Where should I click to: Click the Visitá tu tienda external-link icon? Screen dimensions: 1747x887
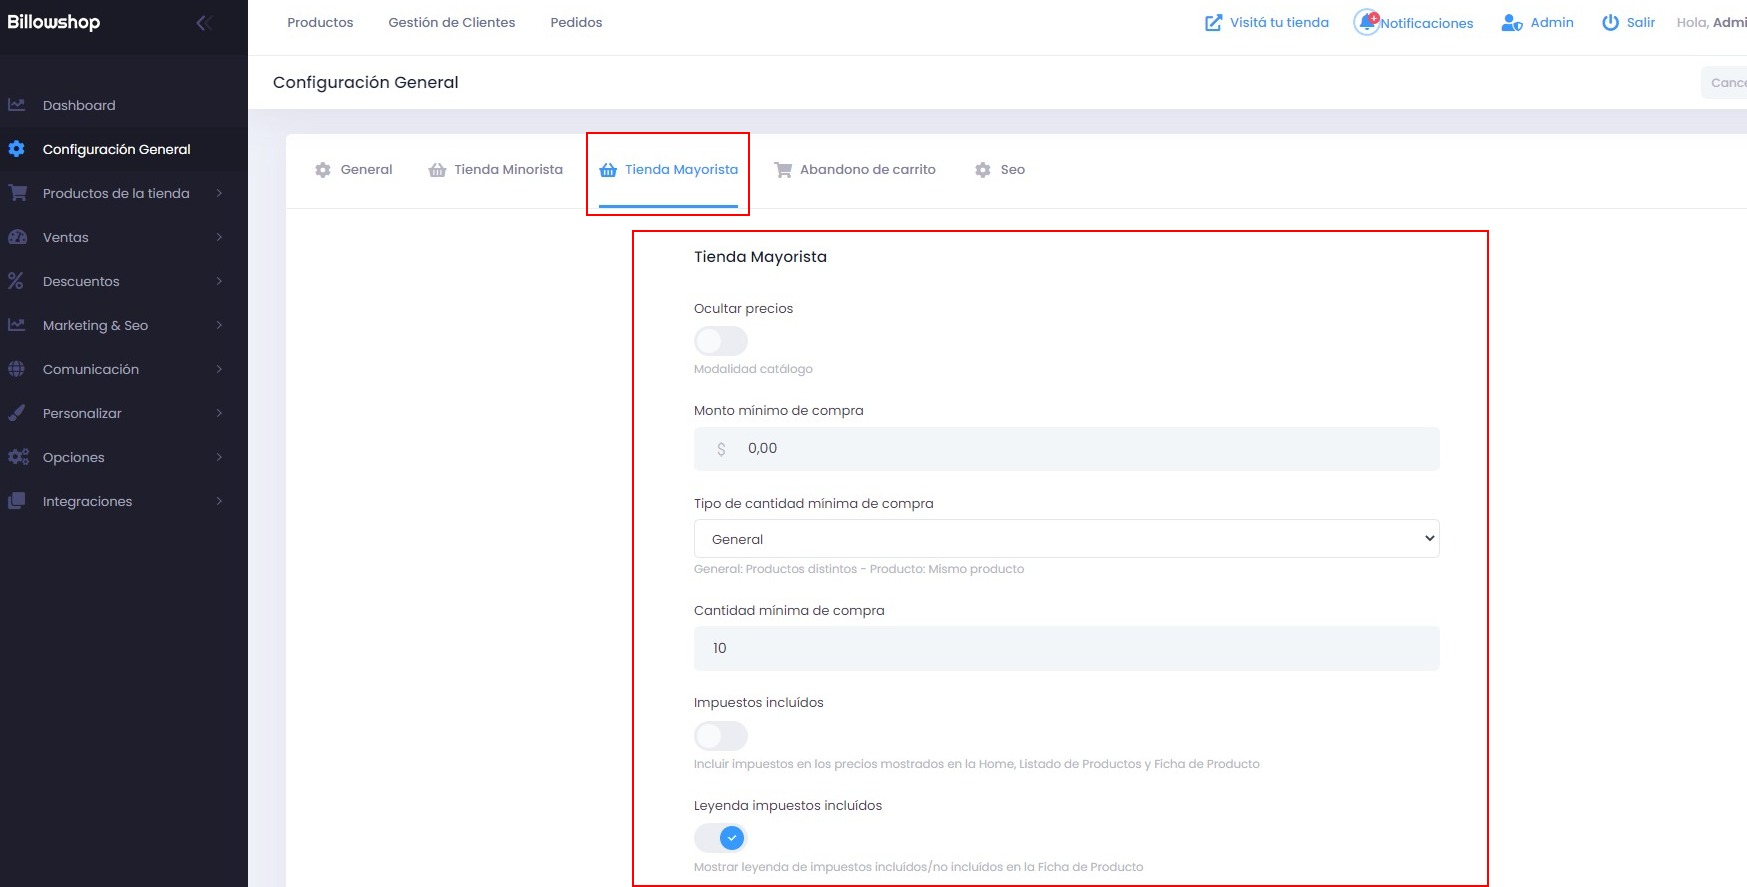click(1213, 22)
